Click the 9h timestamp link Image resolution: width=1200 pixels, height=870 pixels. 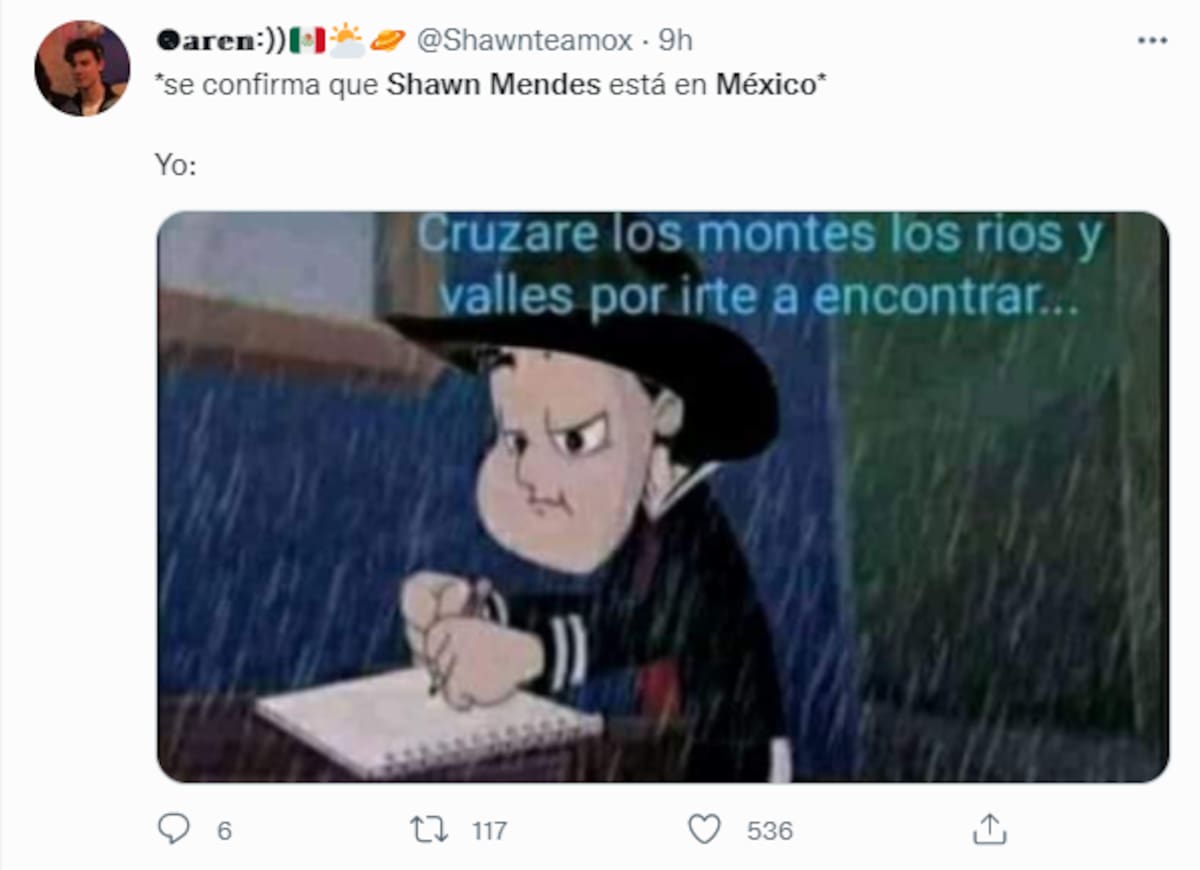click(x=676, y=40)
